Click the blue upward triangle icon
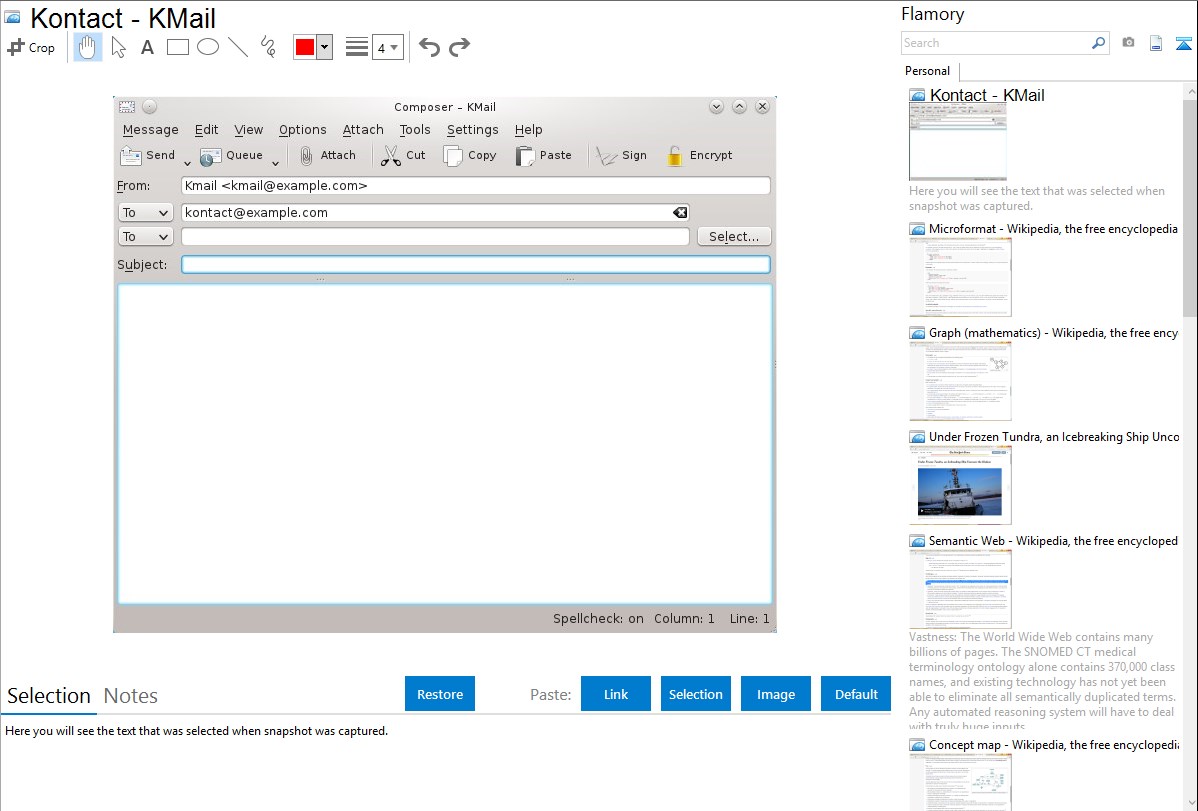The image size is (1198, 811). pos(1183,43)
